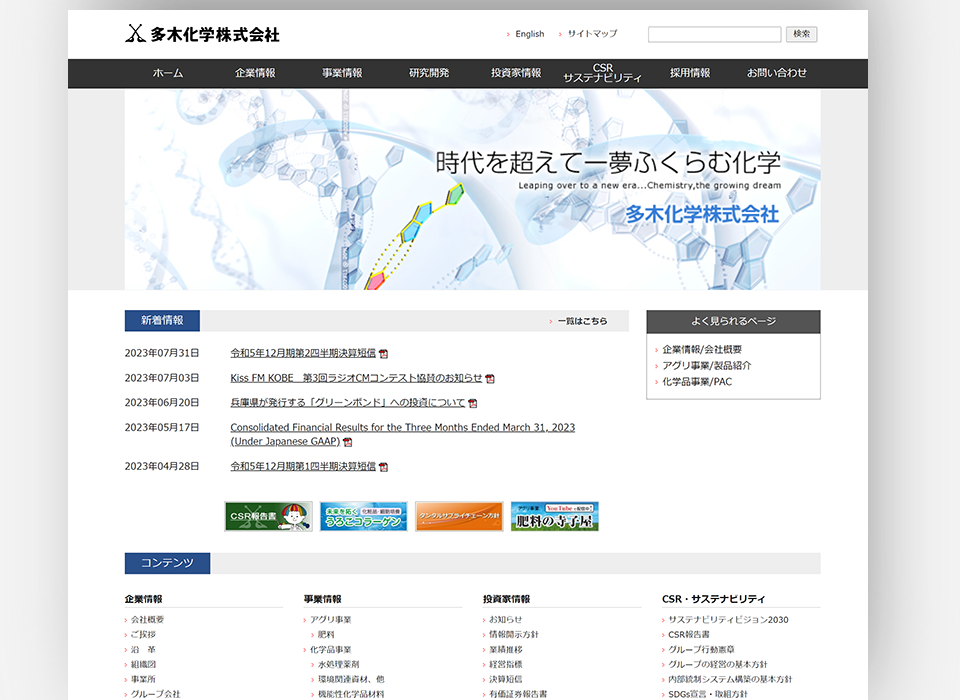Open PDF icon beside グリーンボンド news item
The width and height of the screenshot is (960, 700).
pyautogui.click(x=472, y=402)
